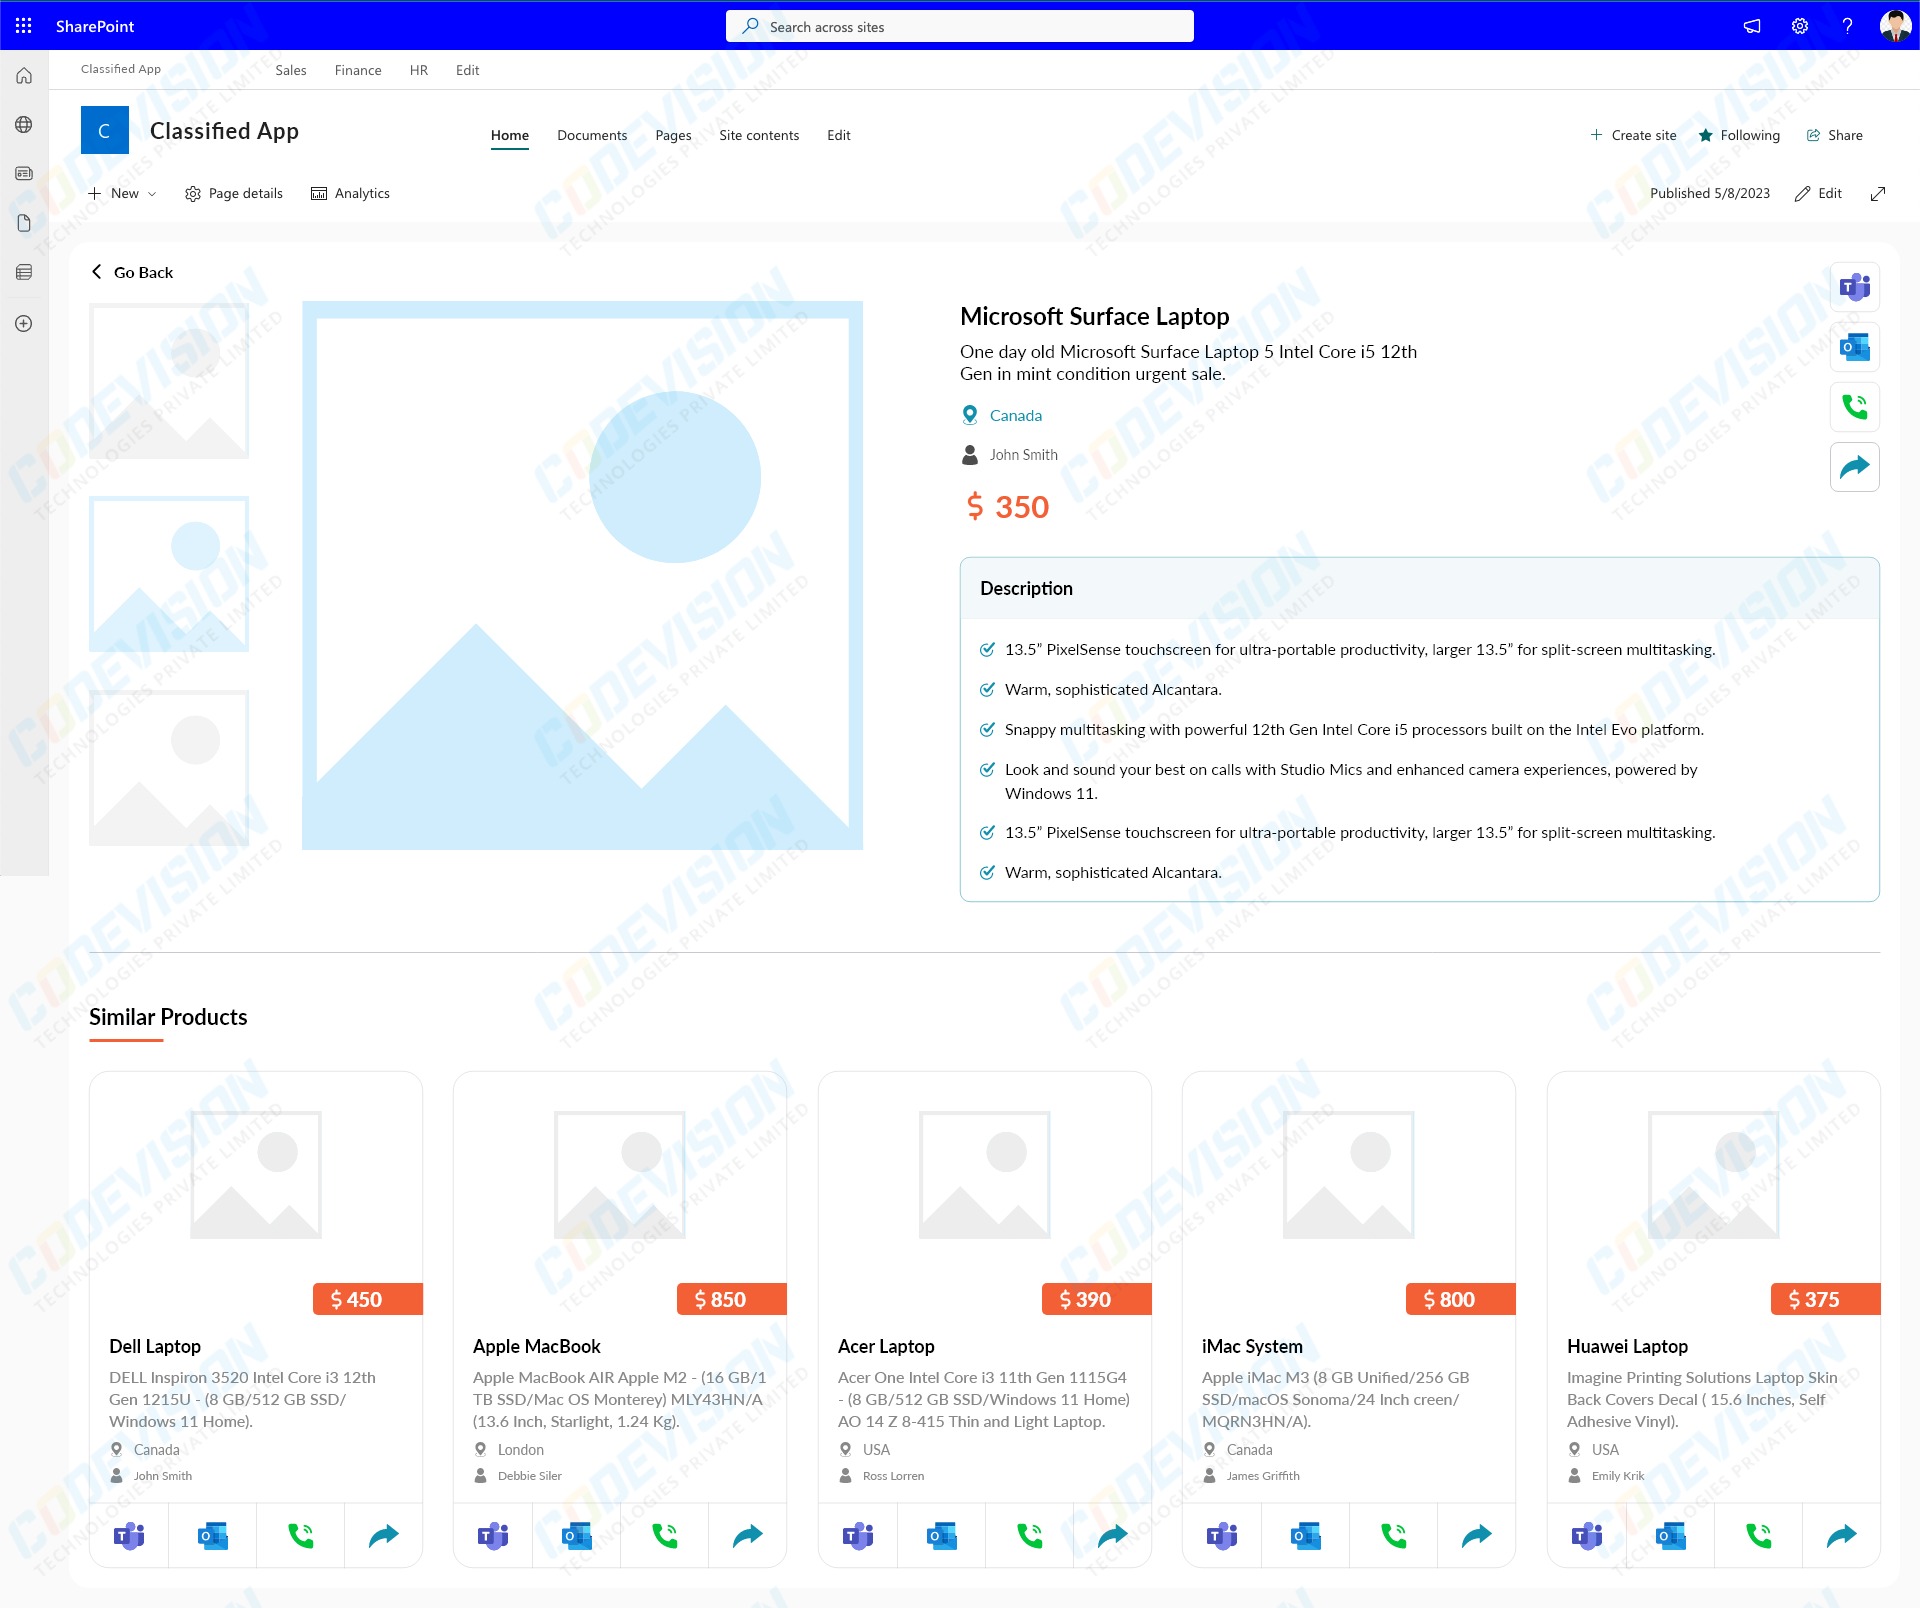The width and height of the screenshot is (1920, 1608).
Task: Call seller using green phone icon beside product
Action: click(1855, 407)
